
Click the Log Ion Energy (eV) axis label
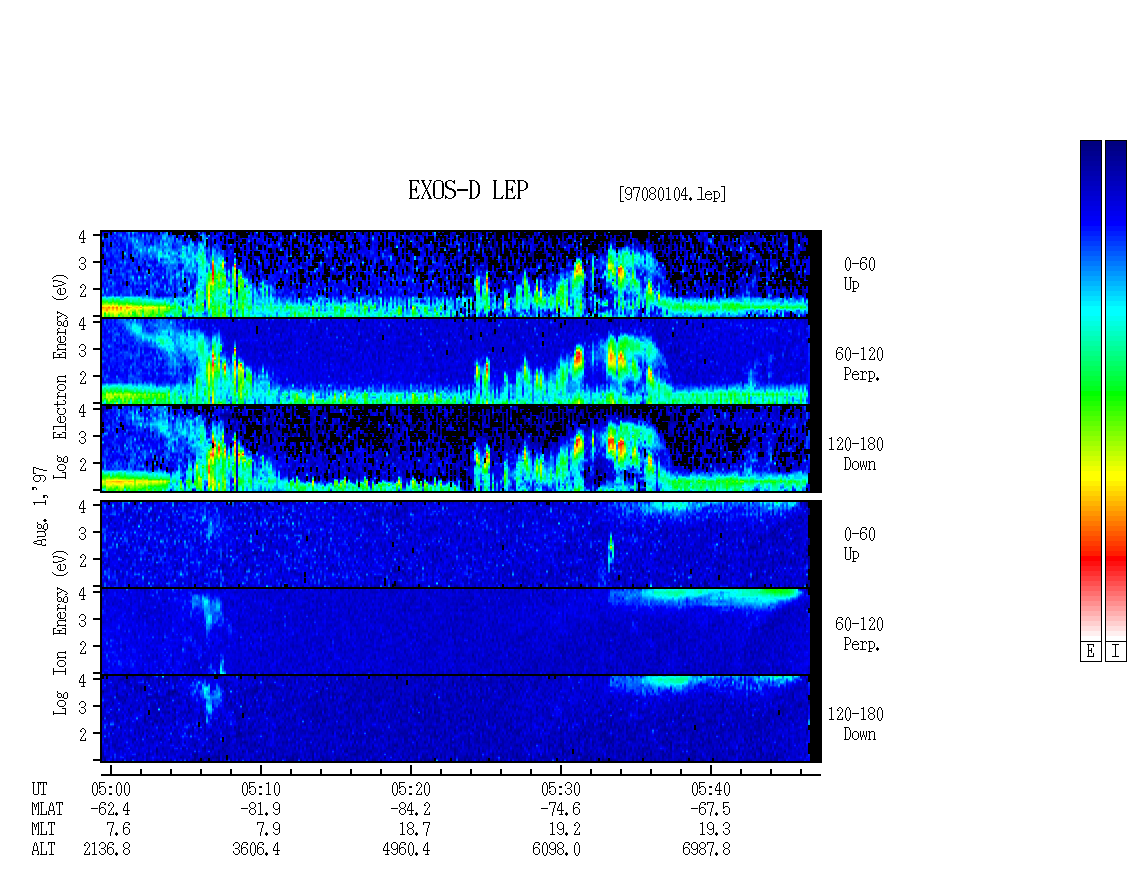(61, 632)
